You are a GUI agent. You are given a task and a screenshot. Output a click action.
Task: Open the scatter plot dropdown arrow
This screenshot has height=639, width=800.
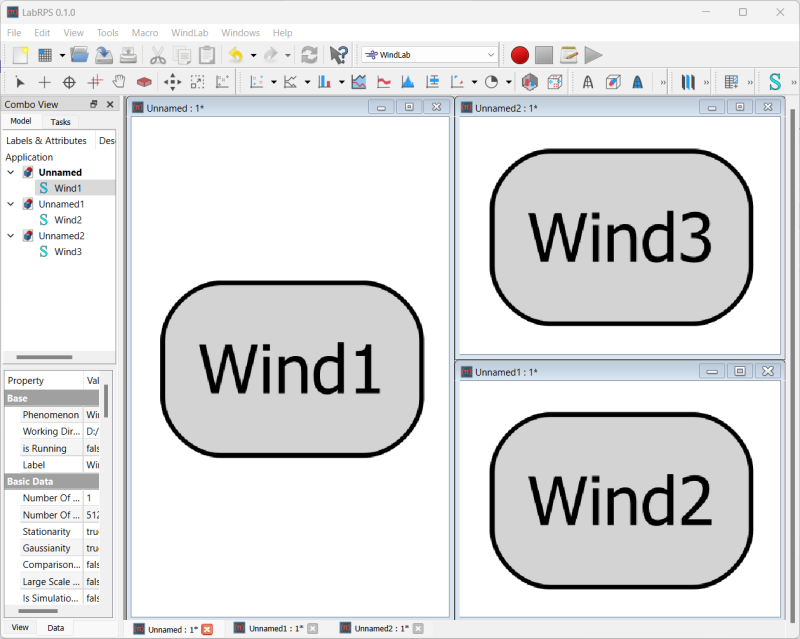tap(273, 82)
